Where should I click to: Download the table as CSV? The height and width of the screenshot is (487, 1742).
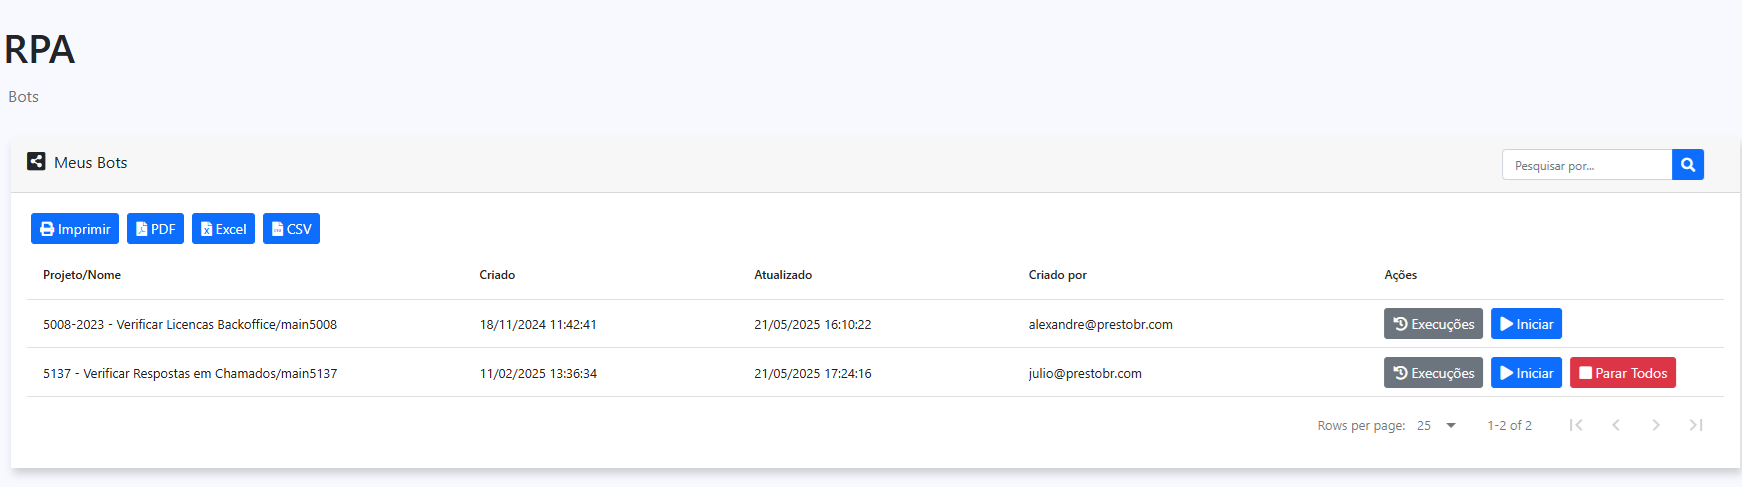tap(291, 229)
